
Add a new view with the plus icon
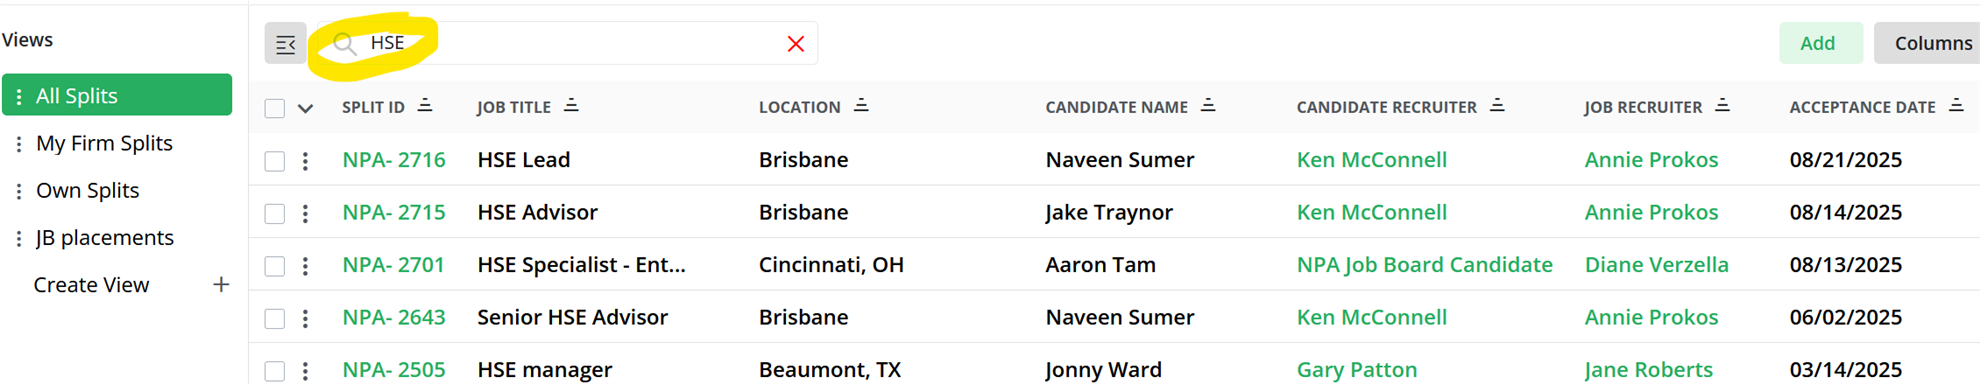coord(221,285)
